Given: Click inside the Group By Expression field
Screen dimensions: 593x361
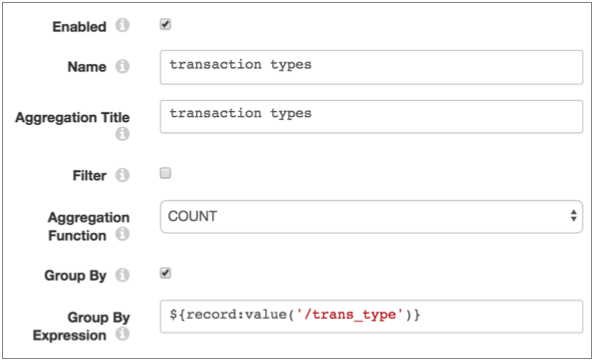Looking at the screenshot, I should pyautogui.click(x=371, y=316).
